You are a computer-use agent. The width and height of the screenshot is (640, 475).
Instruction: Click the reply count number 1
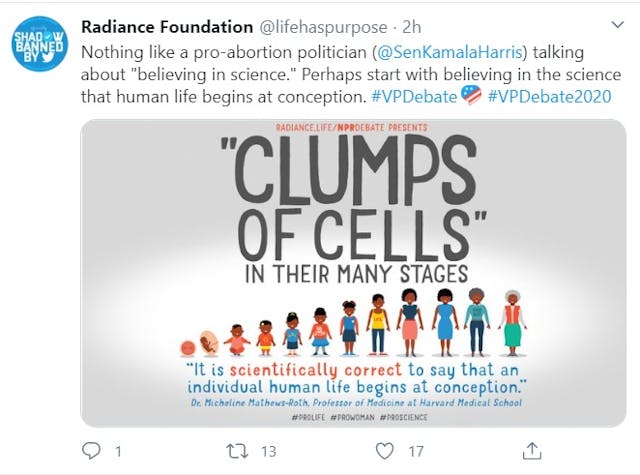[x=118, y=451]
